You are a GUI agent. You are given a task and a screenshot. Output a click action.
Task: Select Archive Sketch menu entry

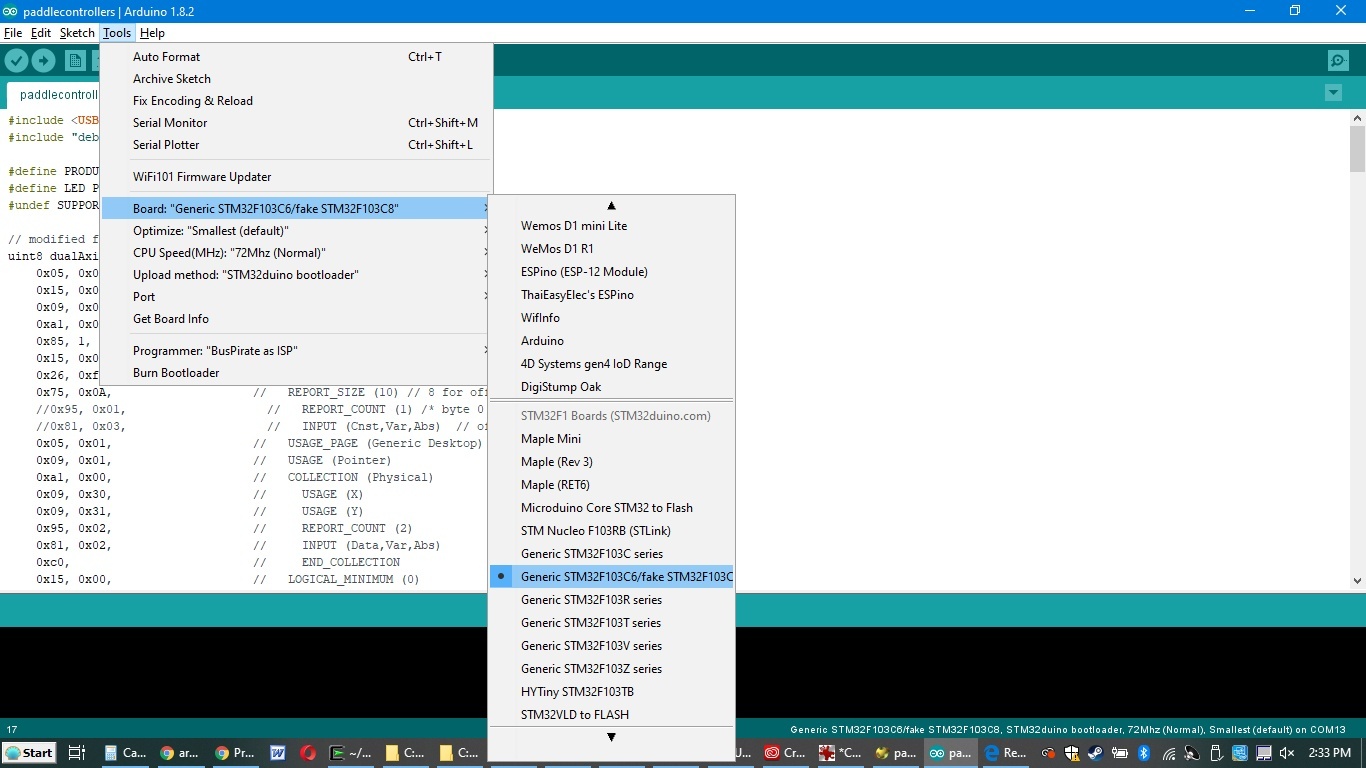coord(297,79)
